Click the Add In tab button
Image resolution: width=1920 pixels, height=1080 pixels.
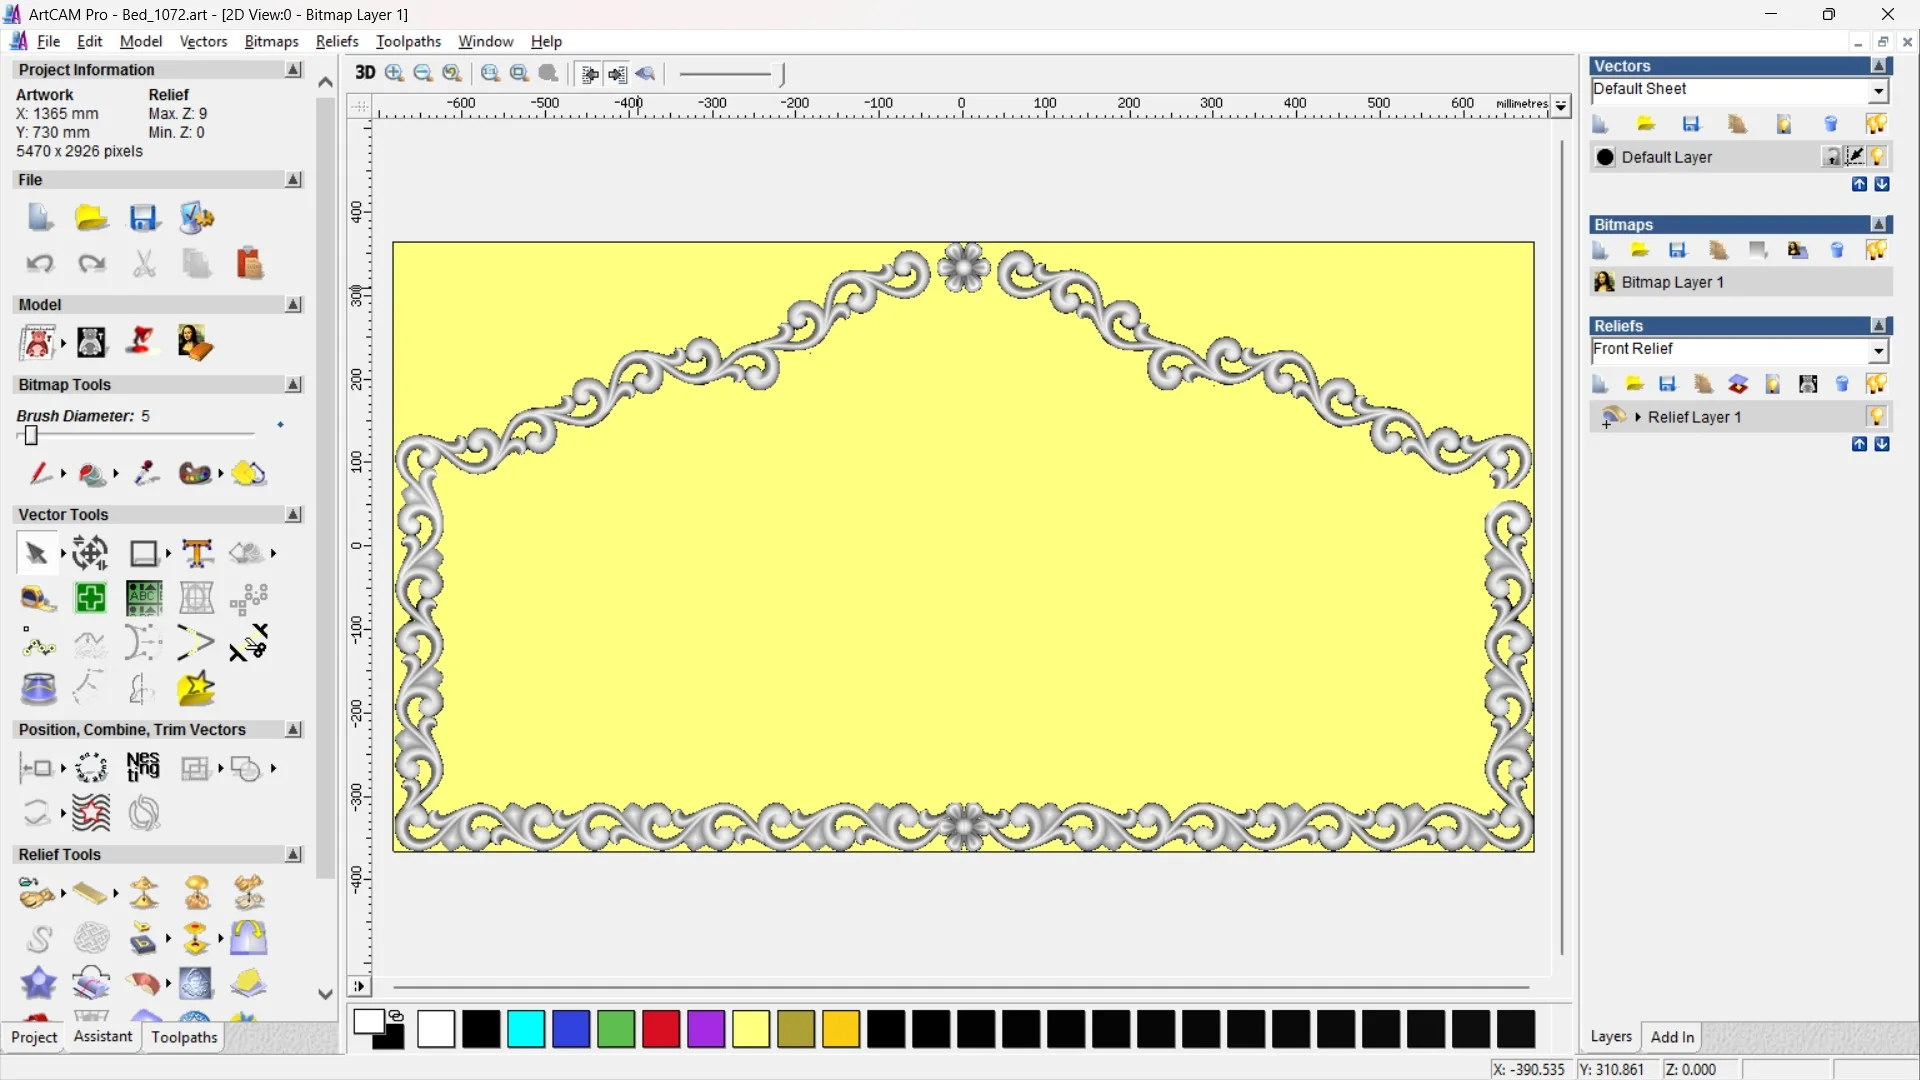(x=1671, y=1037)
